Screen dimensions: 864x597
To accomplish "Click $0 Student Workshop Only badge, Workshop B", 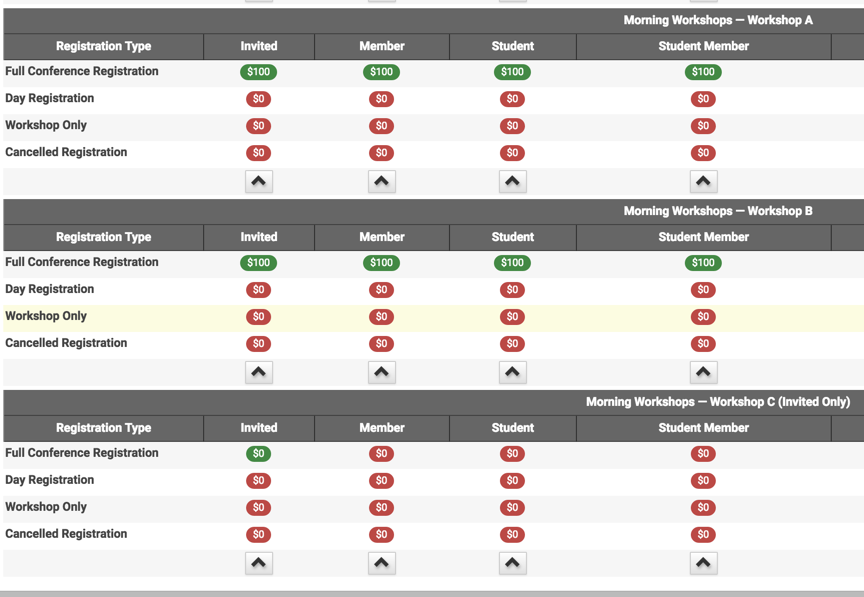I will [x=512, y=316].
